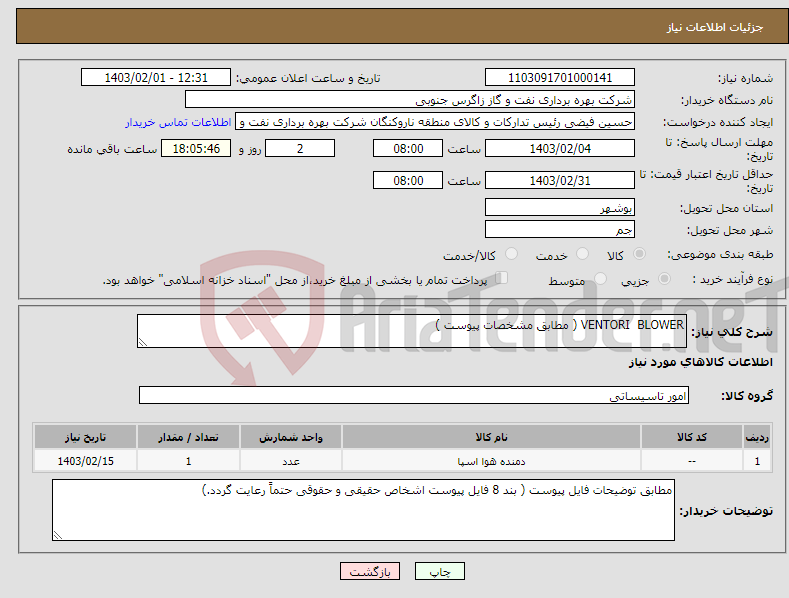Click the delivery city field جم
The image size is (789, 598).
click(x=560, y=230)
